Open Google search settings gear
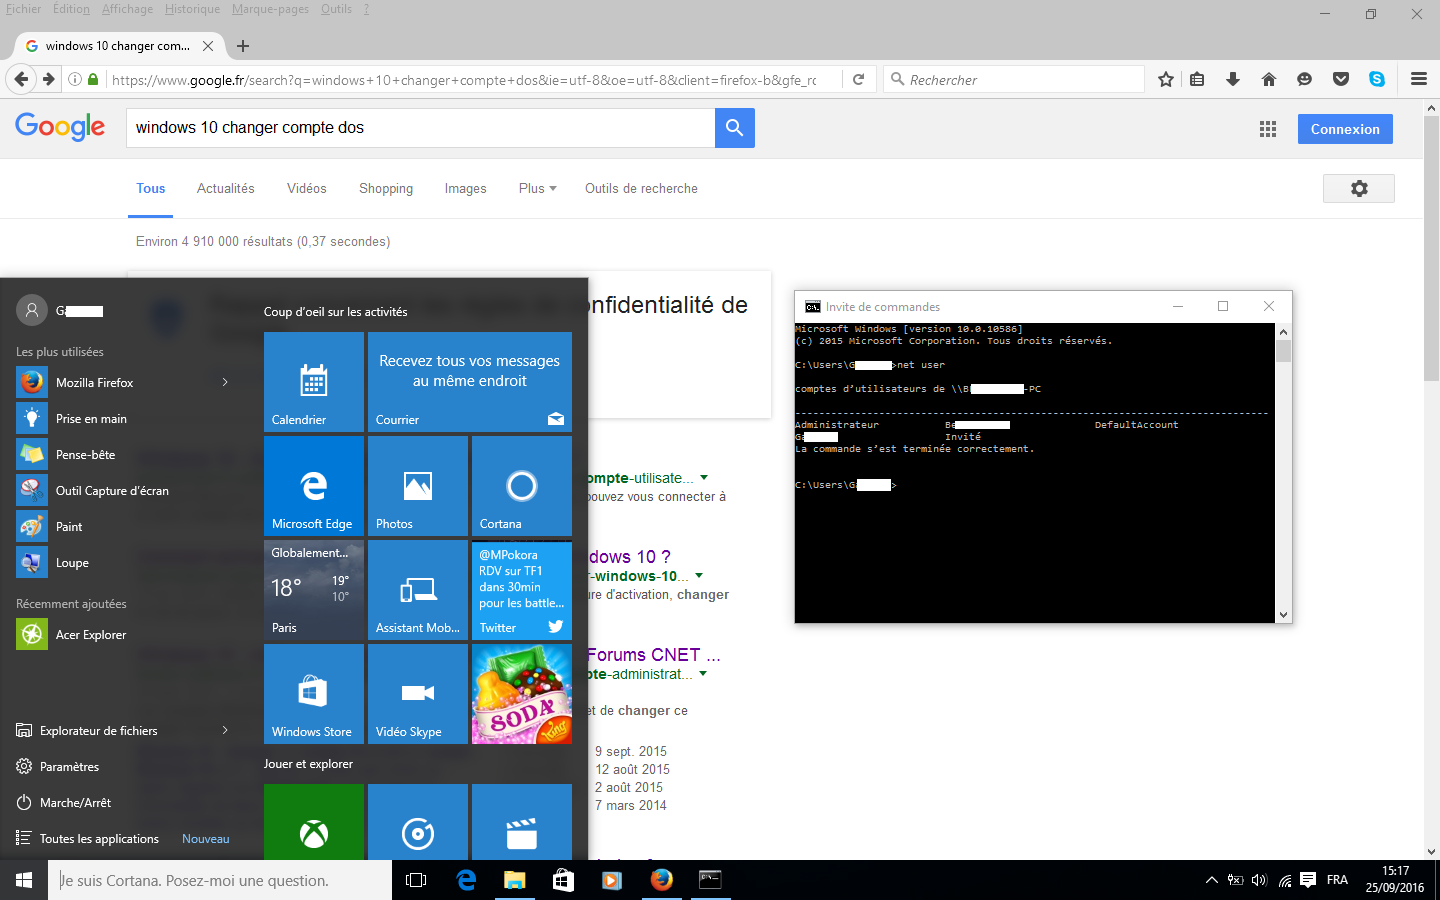Image resolution: width=1440 pixels, height=900 pixels. click(1359, 188)
